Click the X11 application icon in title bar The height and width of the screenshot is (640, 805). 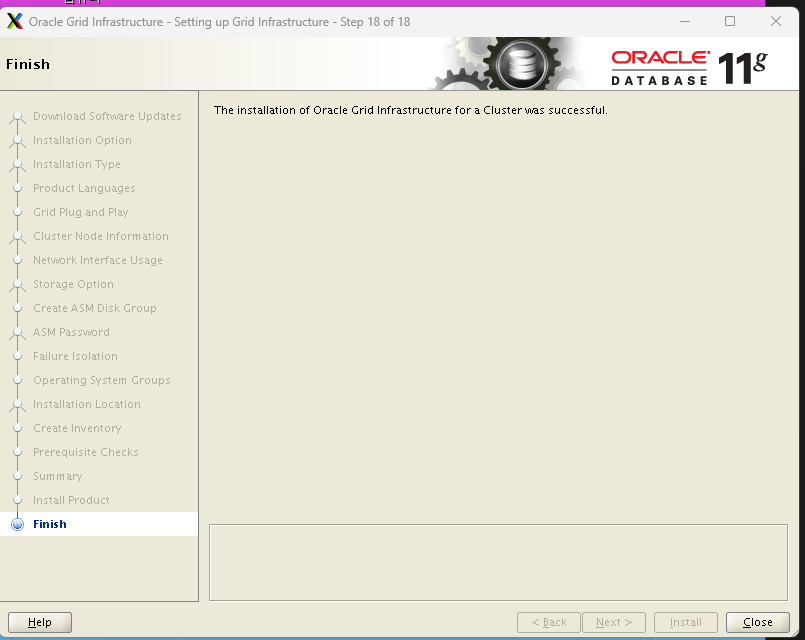[15, 21]
